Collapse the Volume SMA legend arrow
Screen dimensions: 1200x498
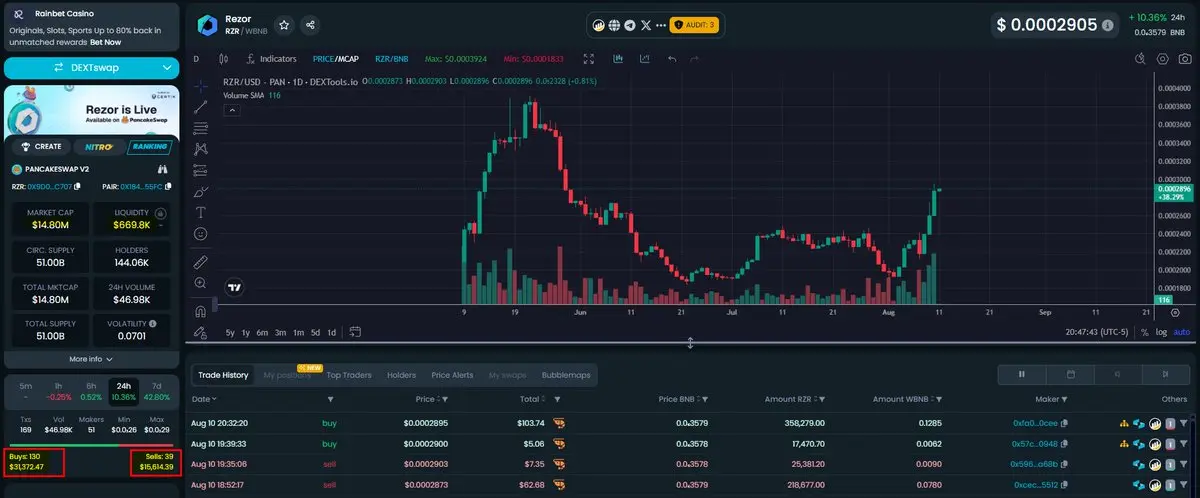pyautogui.click(x=230, y=110)
